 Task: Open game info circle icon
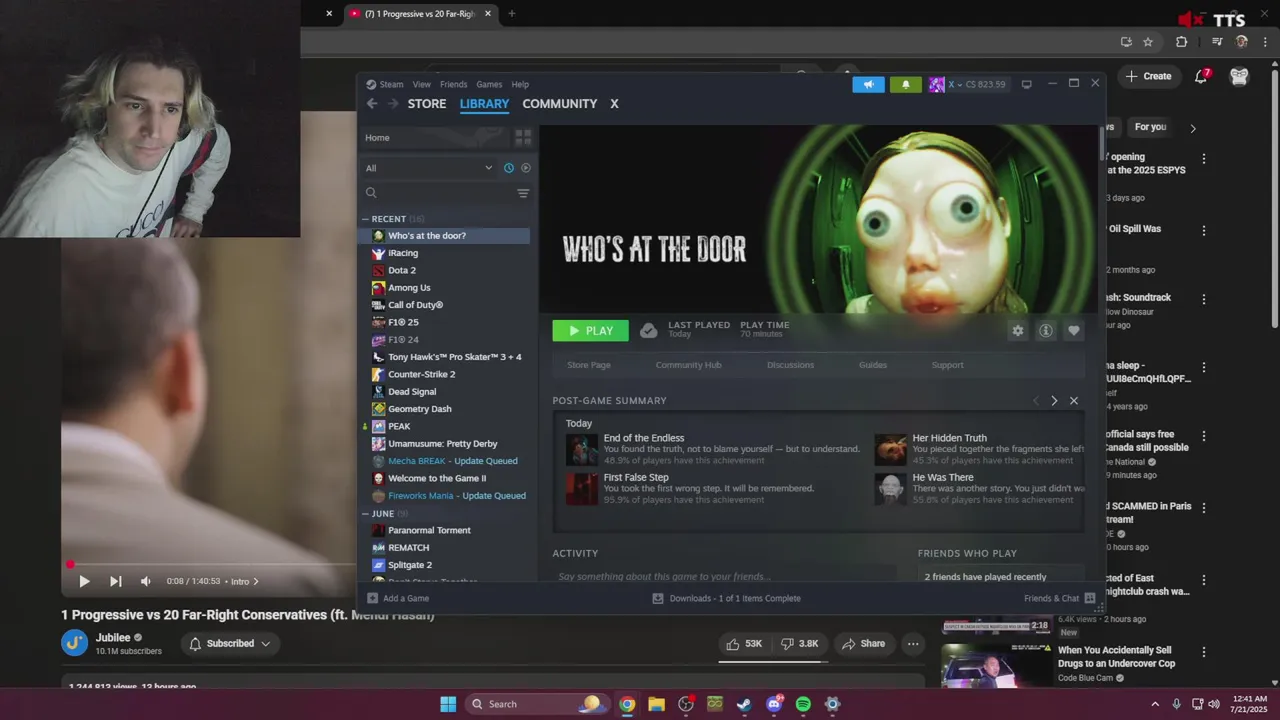tap(1046, 331)
